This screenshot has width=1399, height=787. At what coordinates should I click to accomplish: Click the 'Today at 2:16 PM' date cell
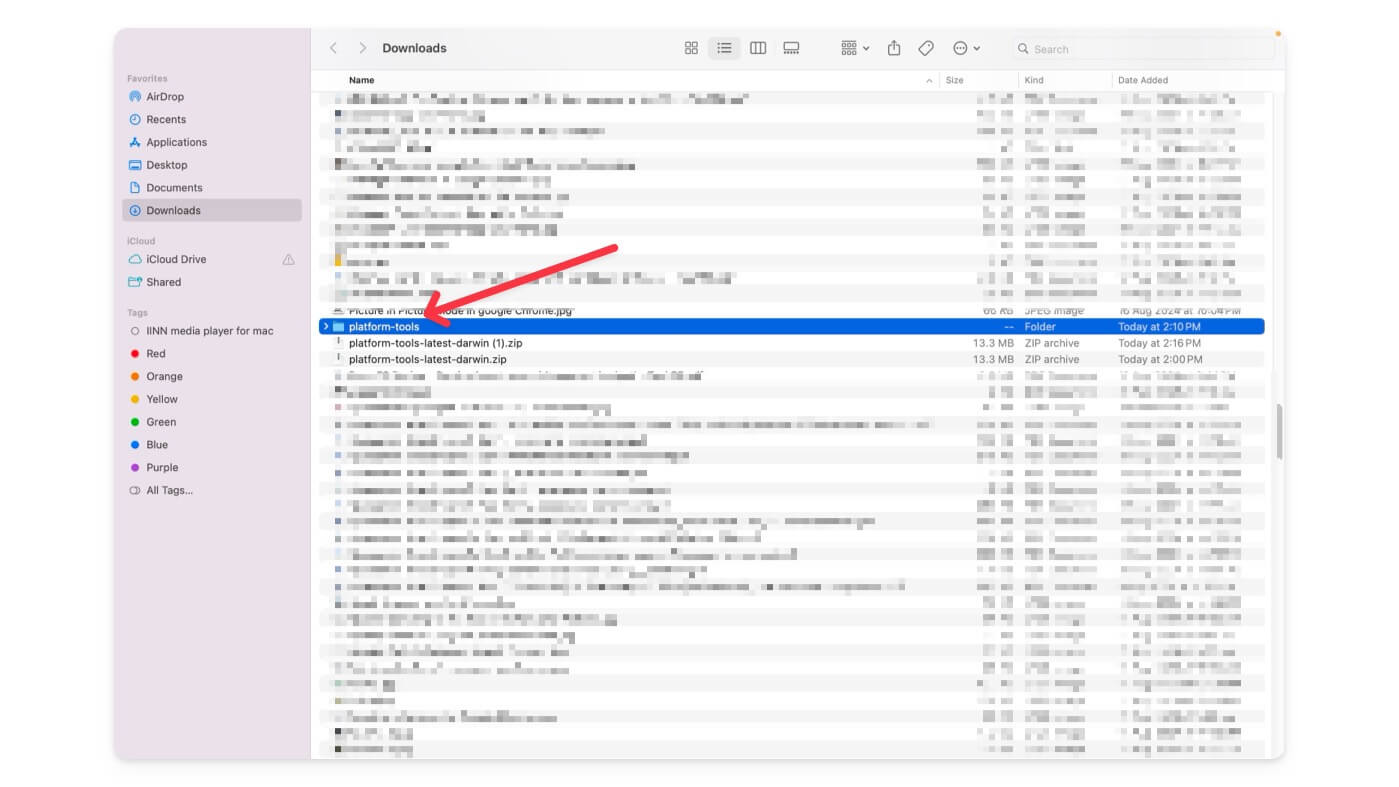click(1159, 343)
